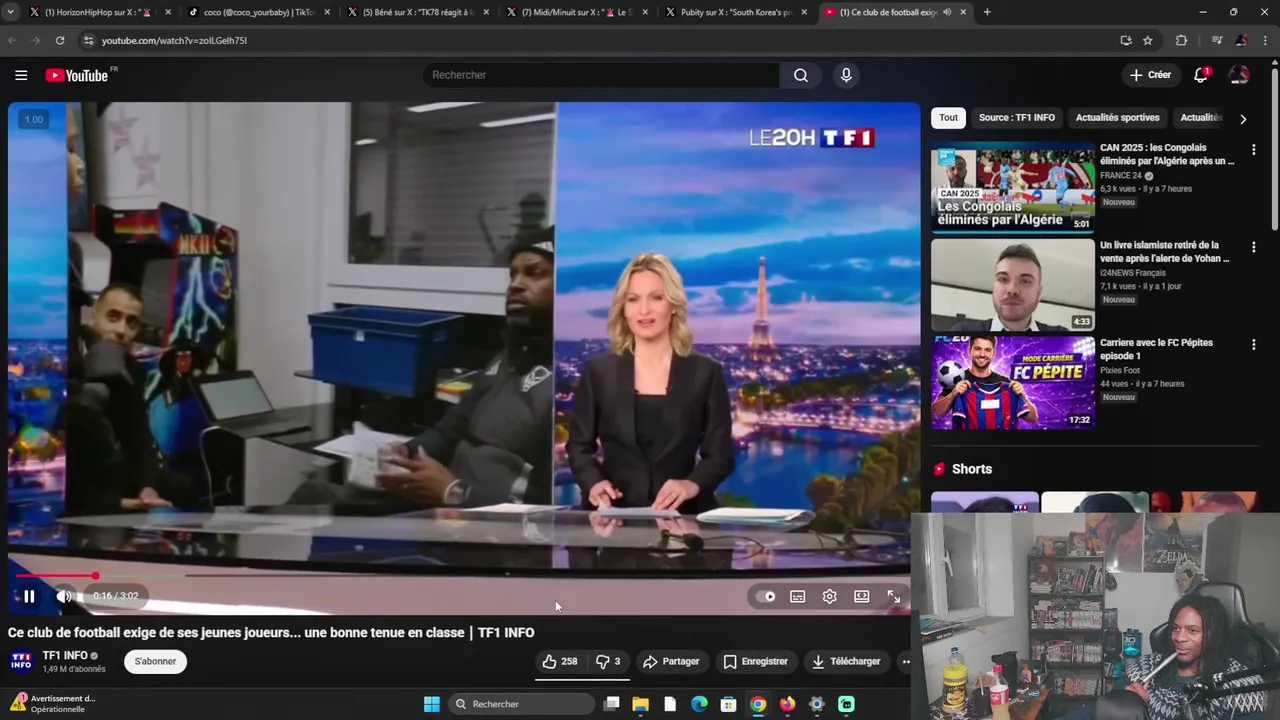1280x720 pixels.
Task: Mute the video volume speaker icon
Action: pos(63,596)
